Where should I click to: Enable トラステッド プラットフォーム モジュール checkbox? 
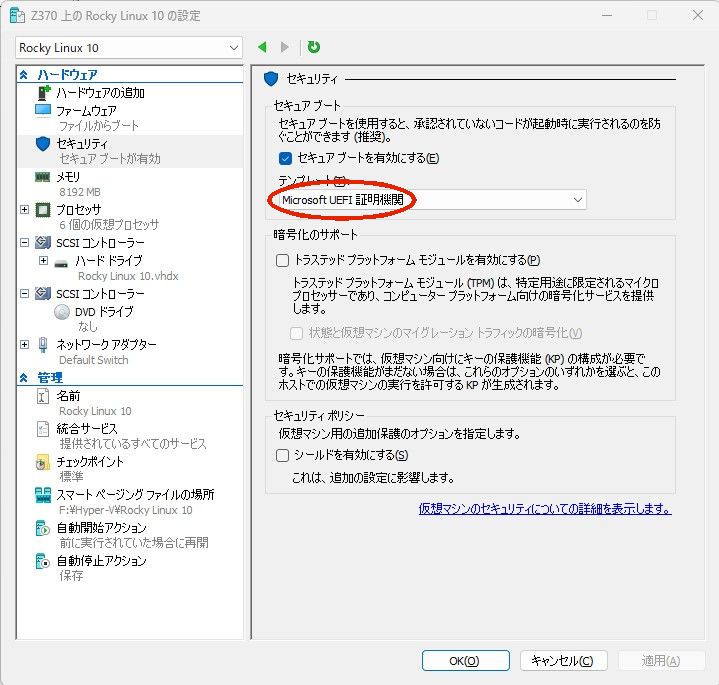tap(282, 260)
